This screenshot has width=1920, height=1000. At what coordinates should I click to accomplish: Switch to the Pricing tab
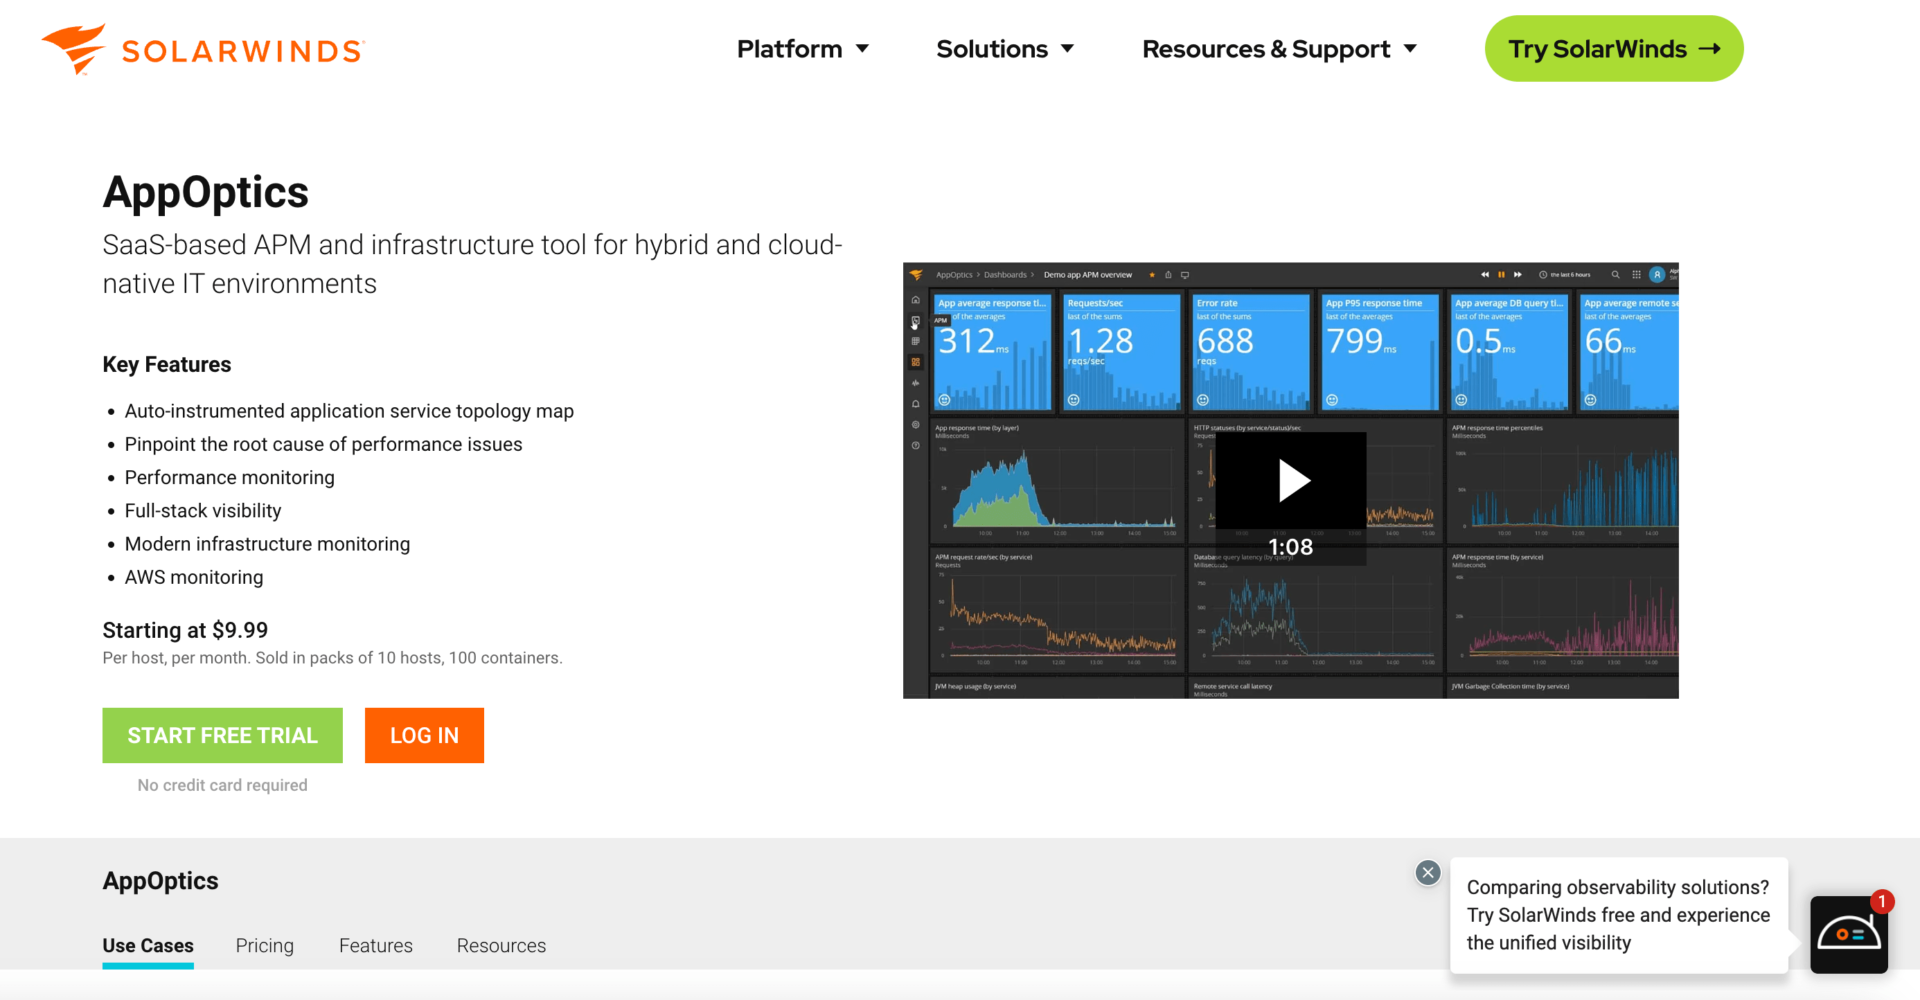[x=264, y=945]
